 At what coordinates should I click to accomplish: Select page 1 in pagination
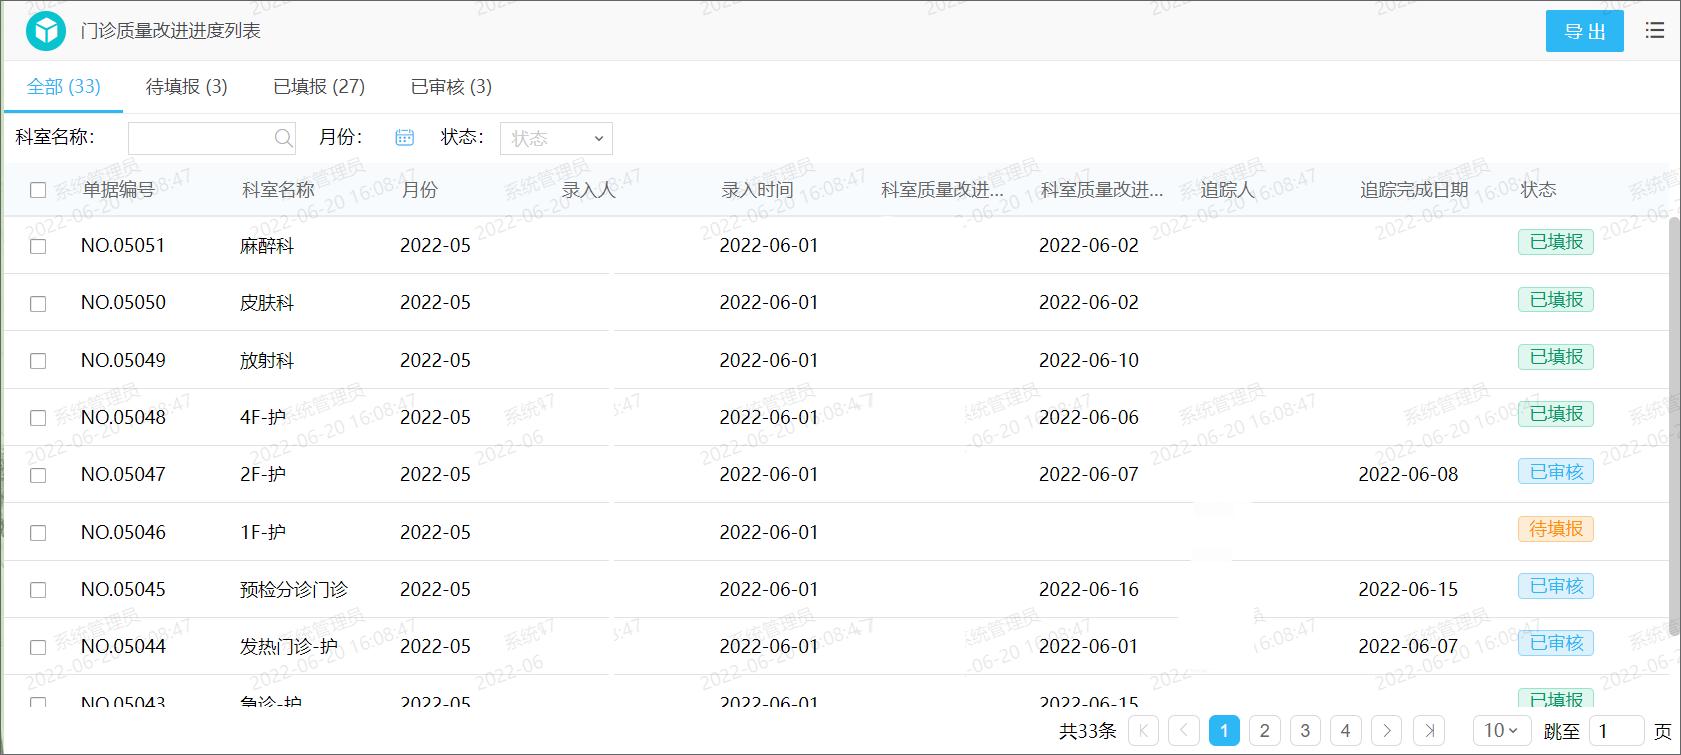tap(1224, 731)
